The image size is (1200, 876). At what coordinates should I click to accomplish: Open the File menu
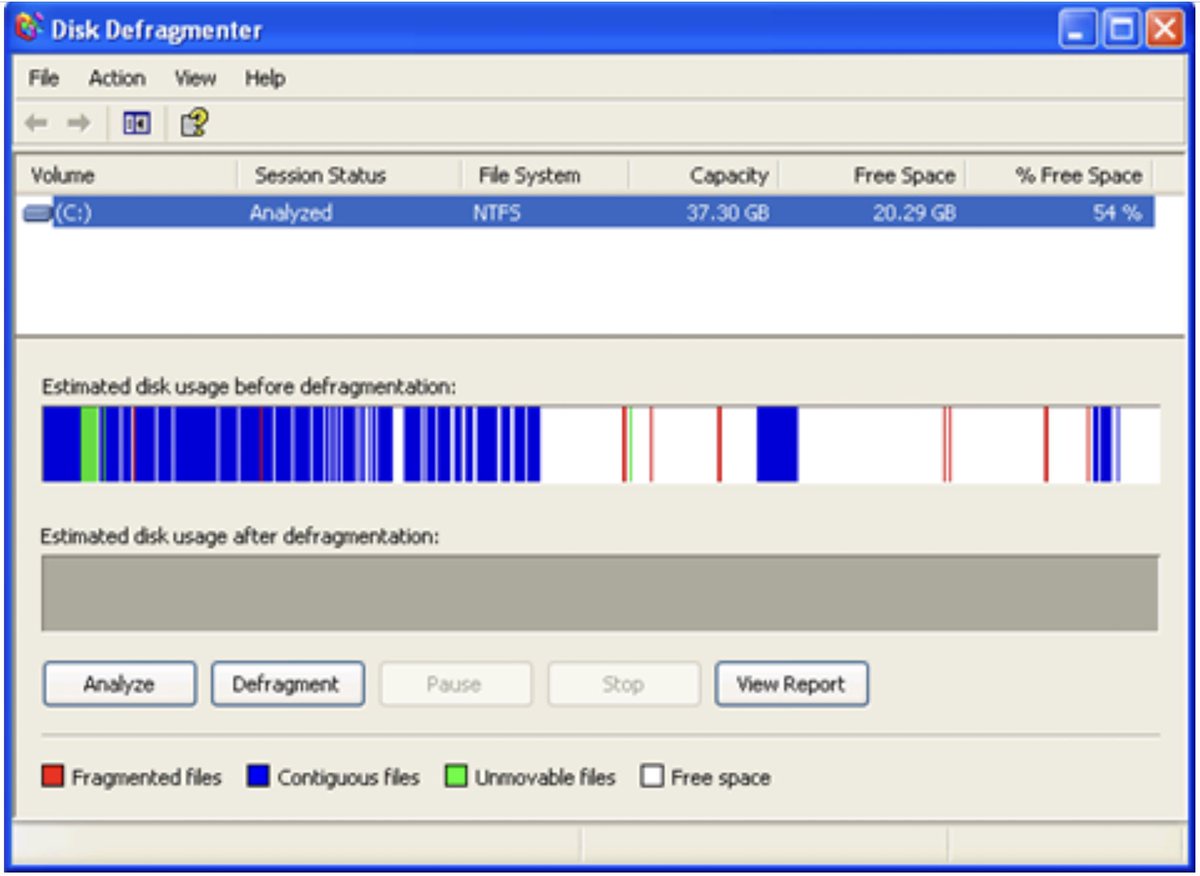point(43,78)
